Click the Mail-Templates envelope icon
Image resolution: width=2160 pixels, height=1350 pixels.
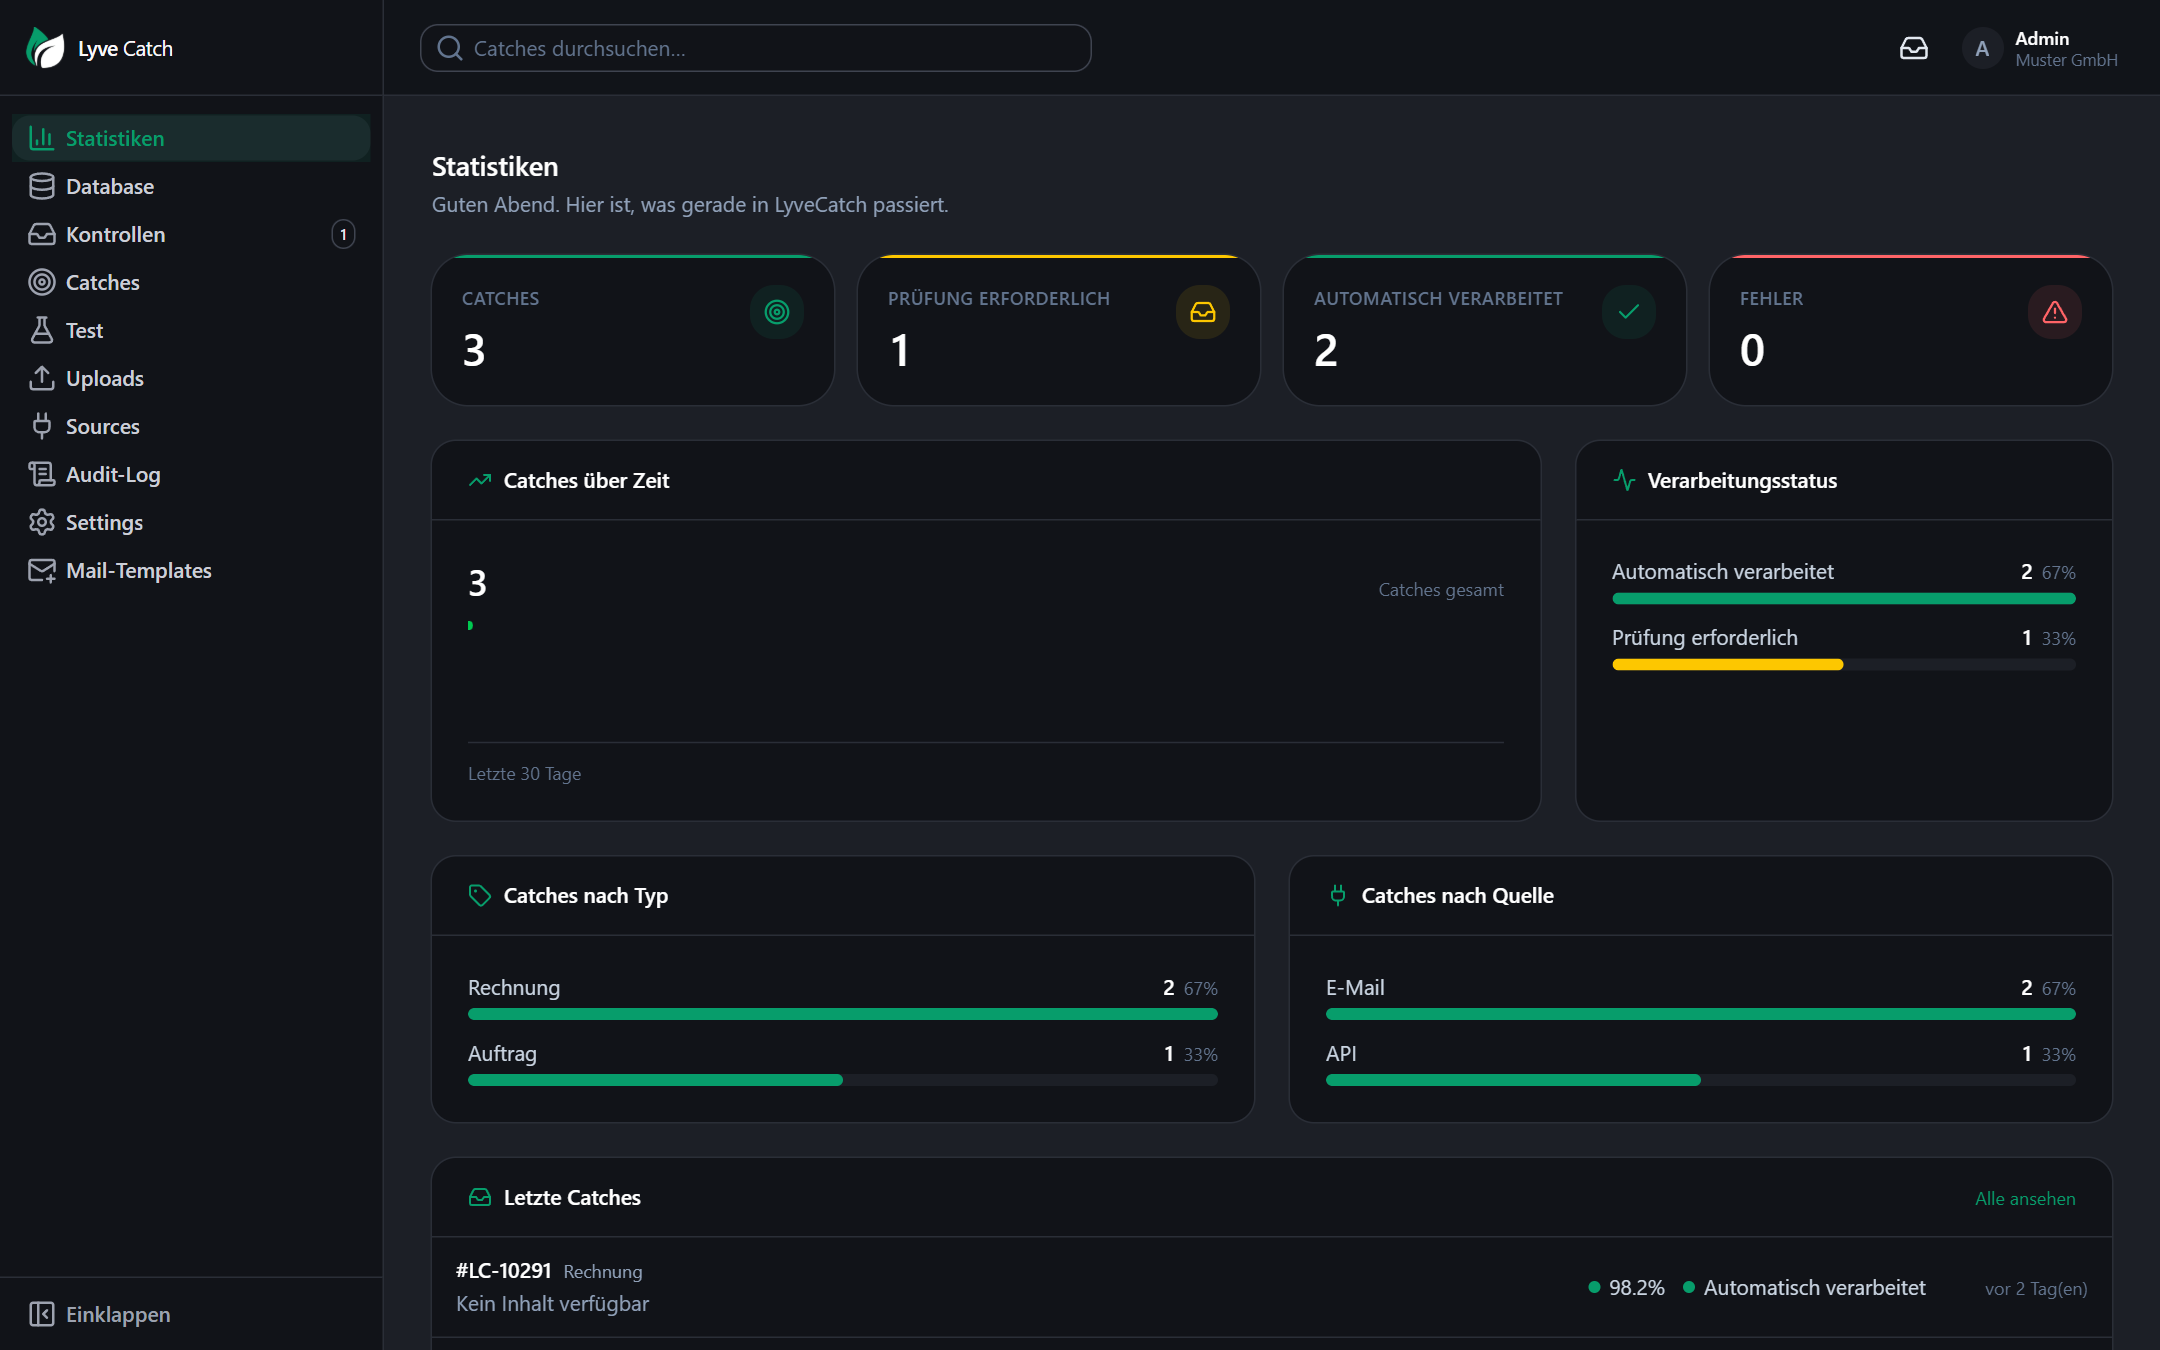[42, 570]
